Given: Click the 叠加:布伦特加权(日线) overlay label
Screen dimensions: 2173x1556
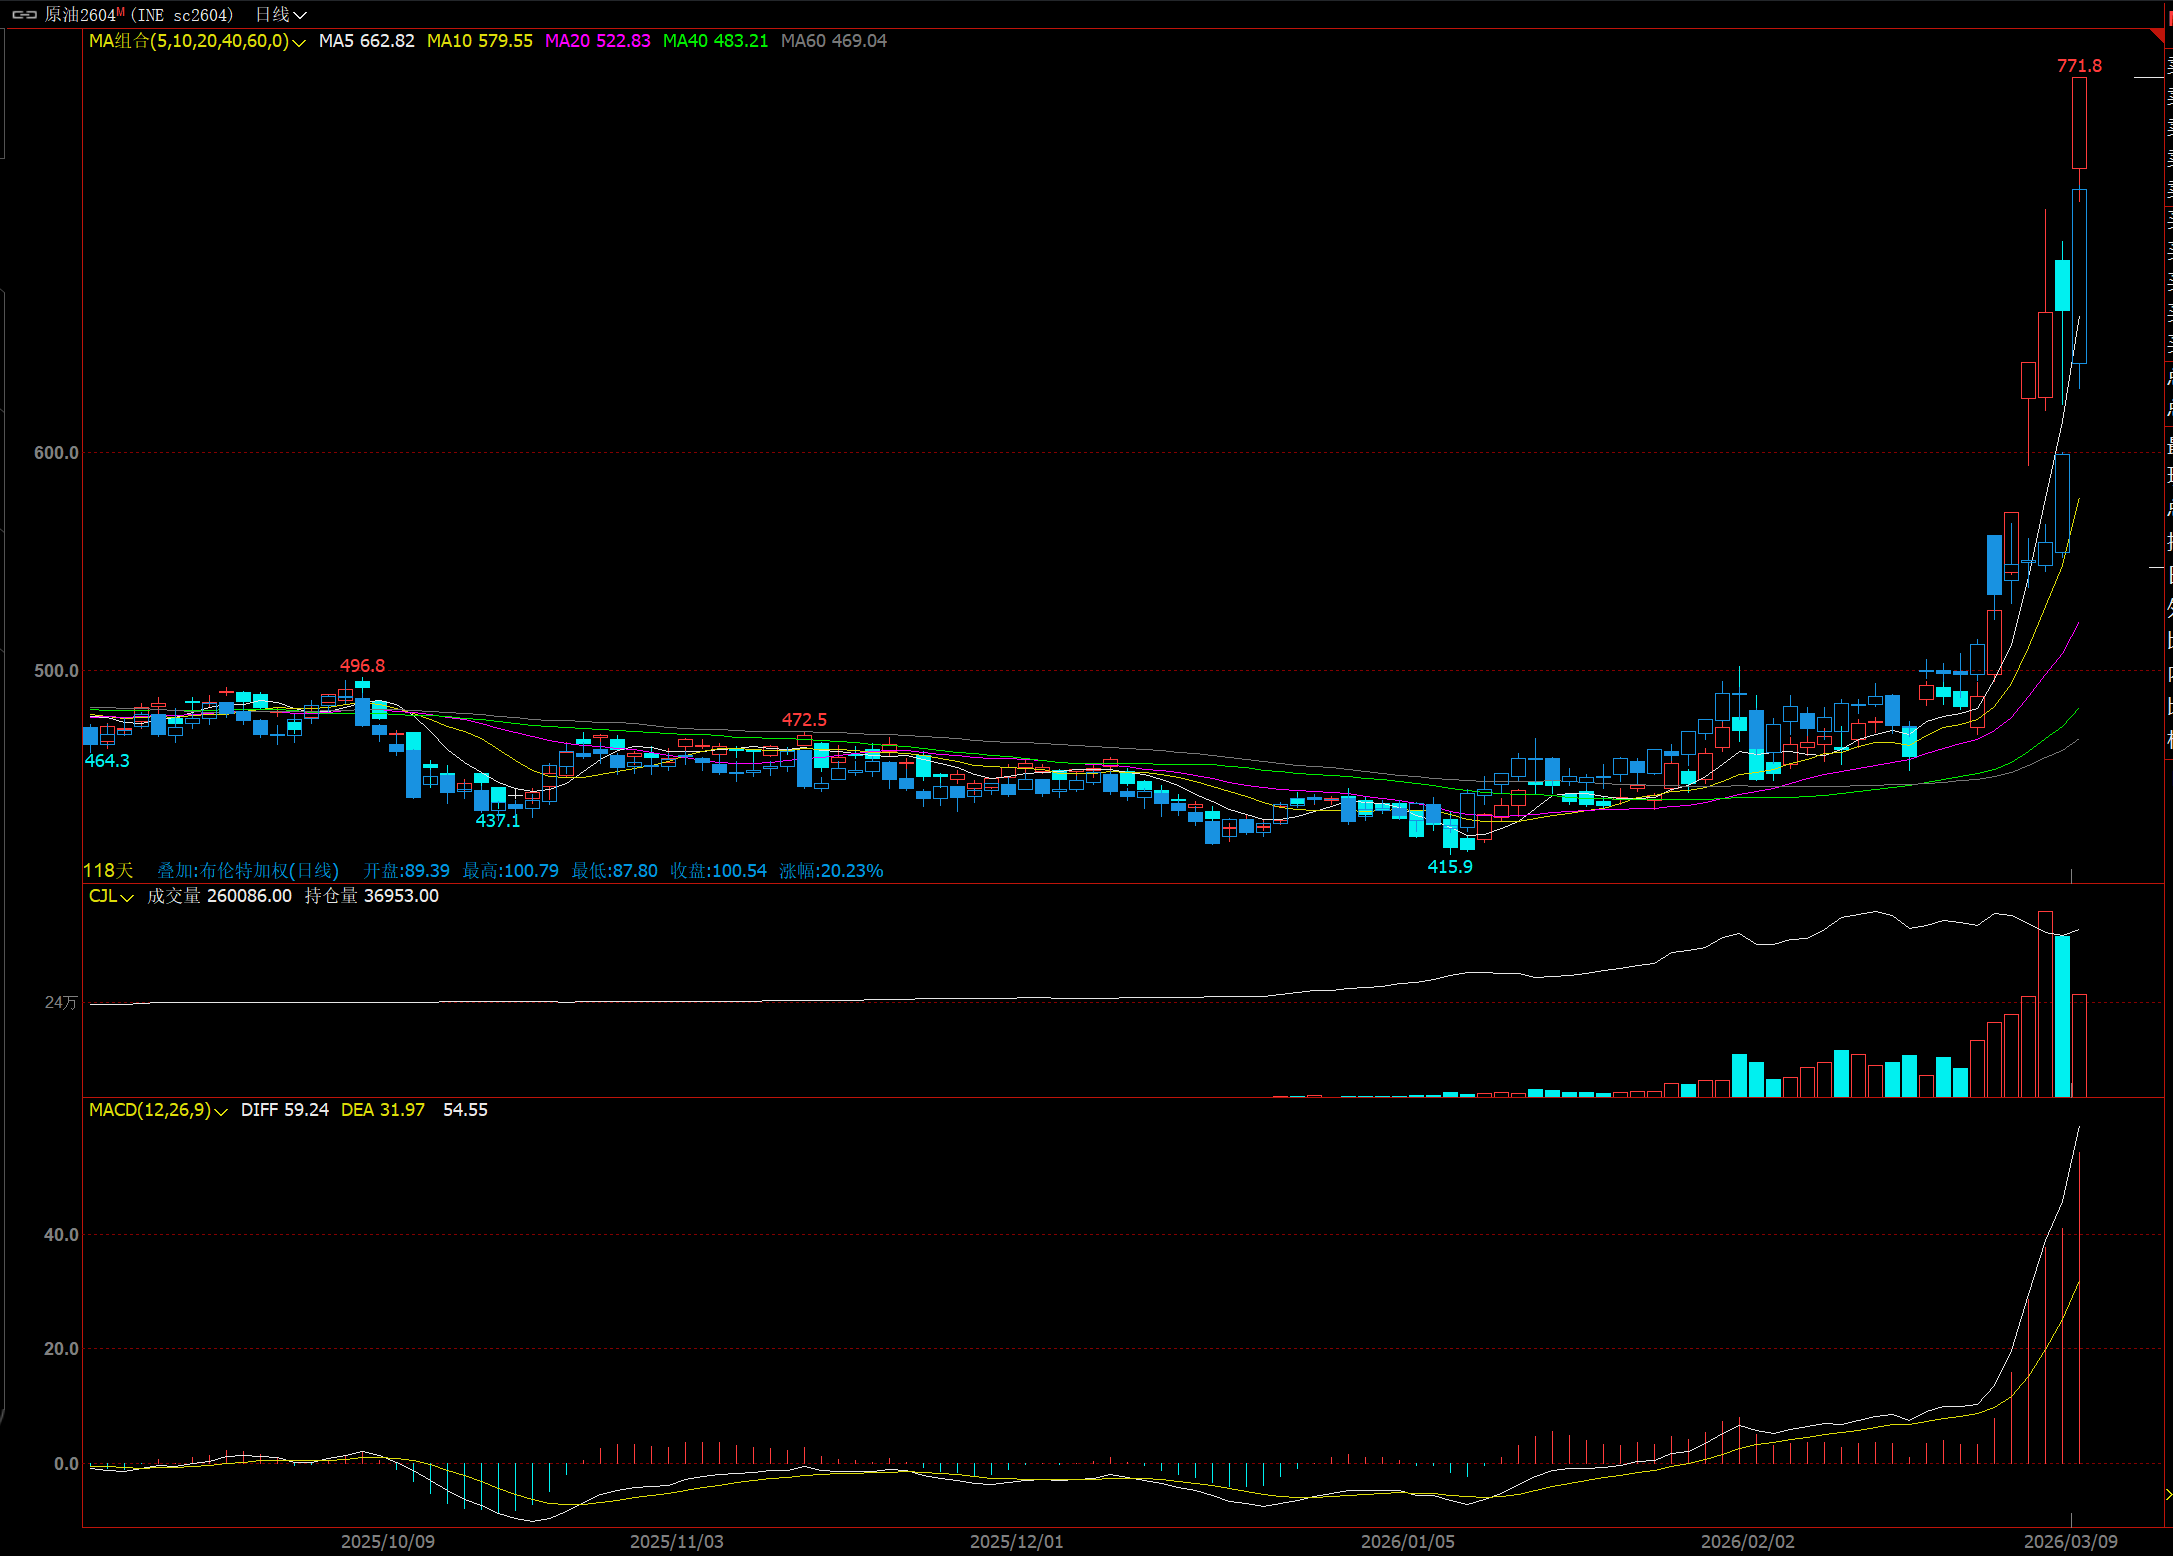Looking at the screenshot, I should pos(248,871).
